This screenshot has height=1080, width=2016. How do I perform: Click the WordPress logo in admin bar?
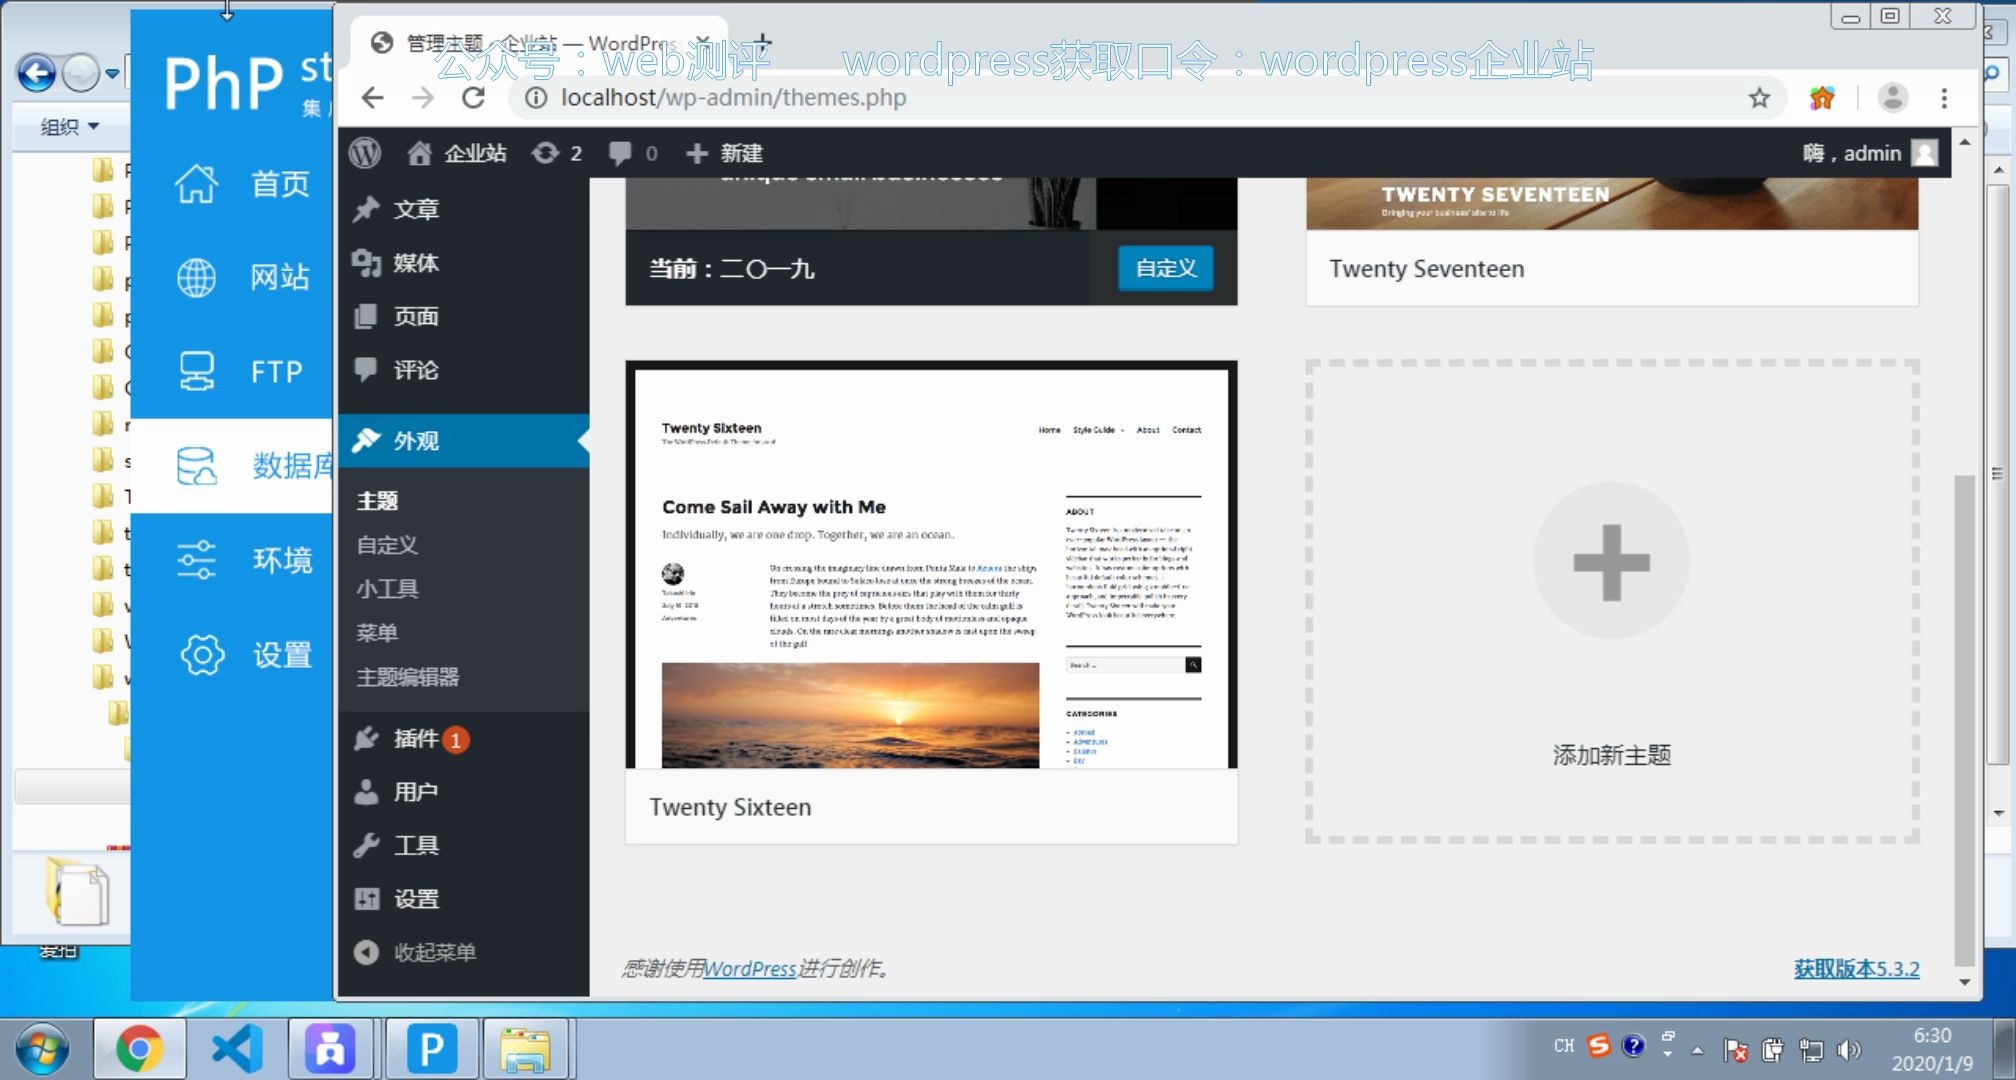coord(365,153)
